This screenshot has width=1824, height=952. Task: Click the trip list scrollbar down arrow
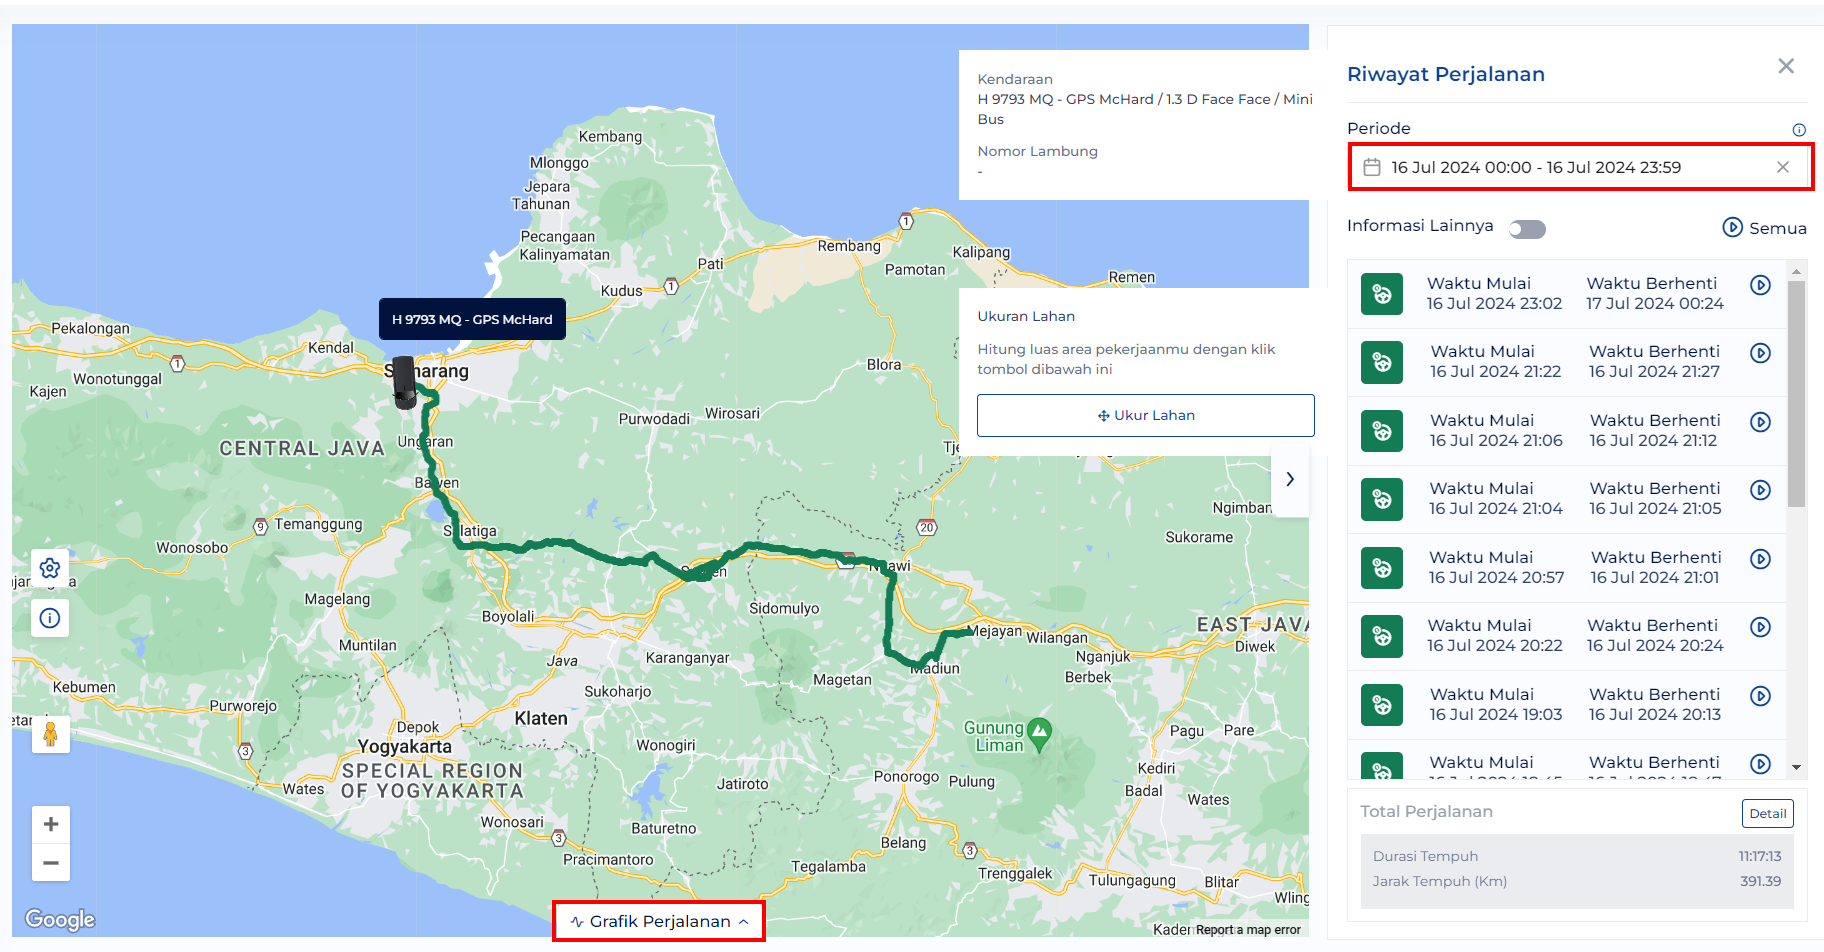tap(1797, 768)
